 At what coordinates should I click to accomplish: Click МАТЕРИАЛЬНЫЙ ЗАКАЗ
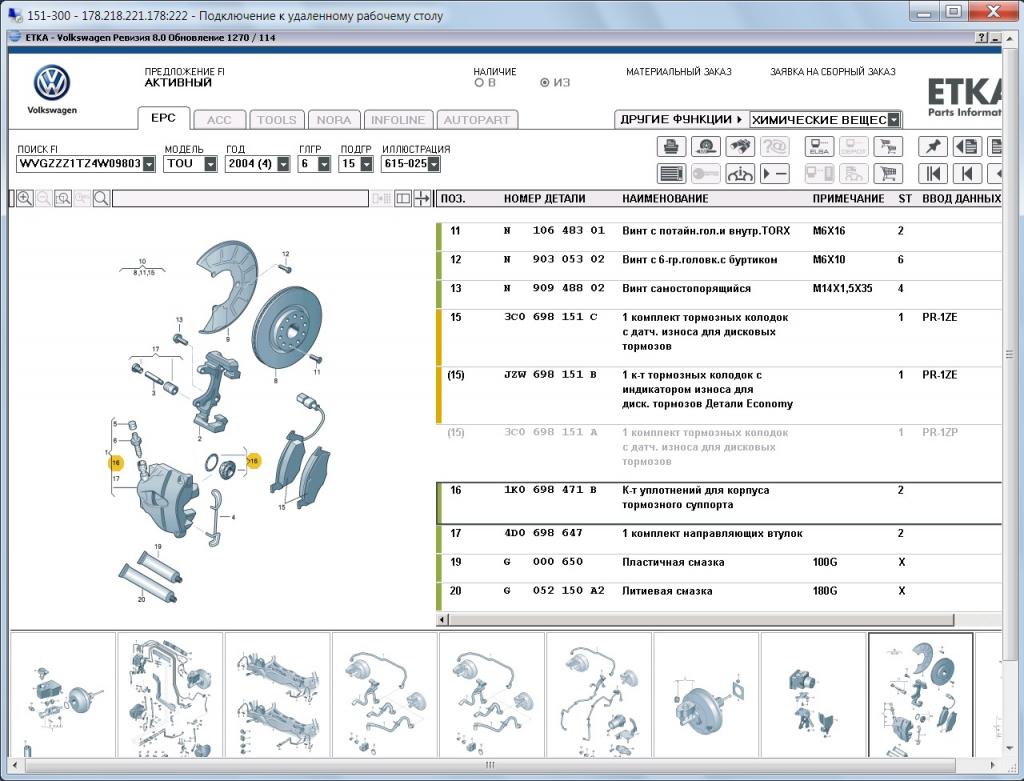point(679,72)
